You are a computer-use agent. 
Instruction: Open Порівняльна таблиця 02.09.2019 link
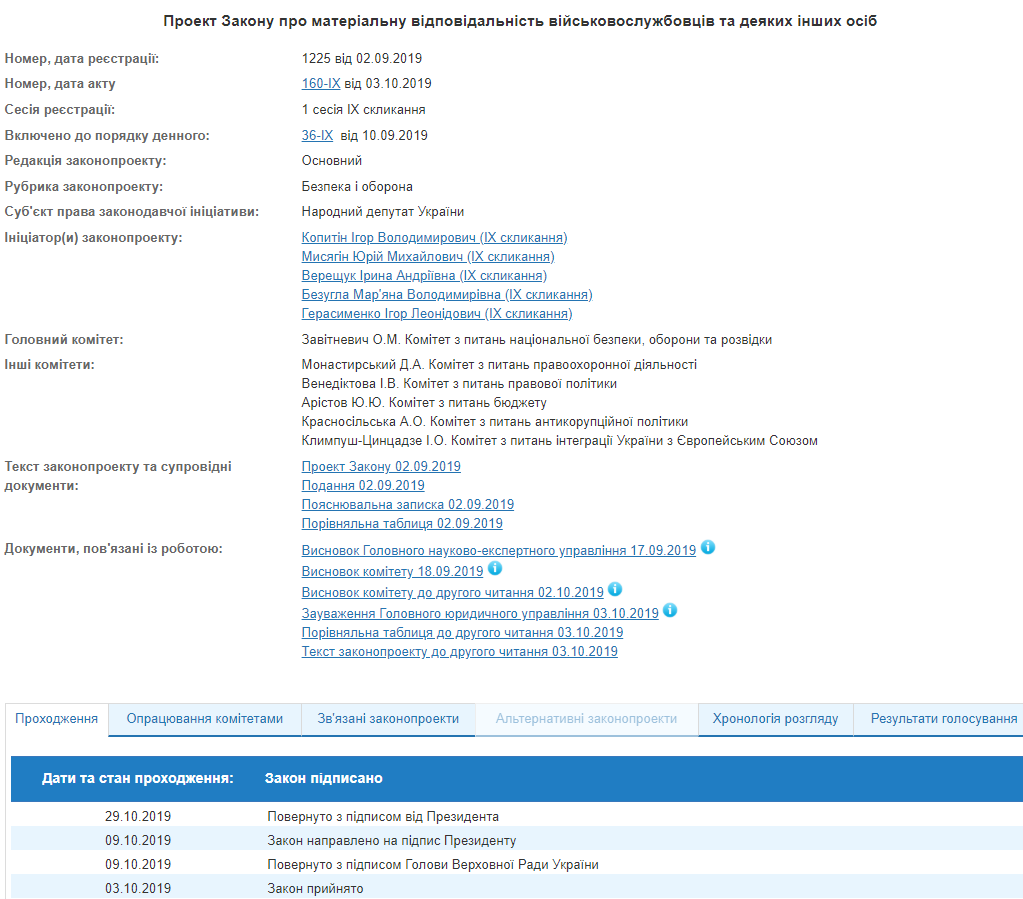coord(402,524)
